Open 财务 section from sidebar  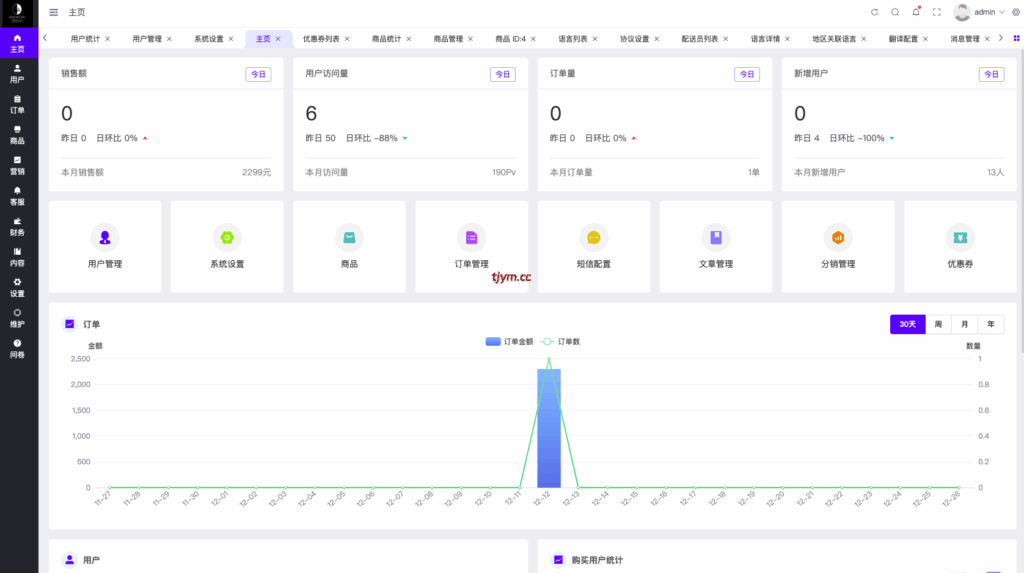(x=17, y=226)
